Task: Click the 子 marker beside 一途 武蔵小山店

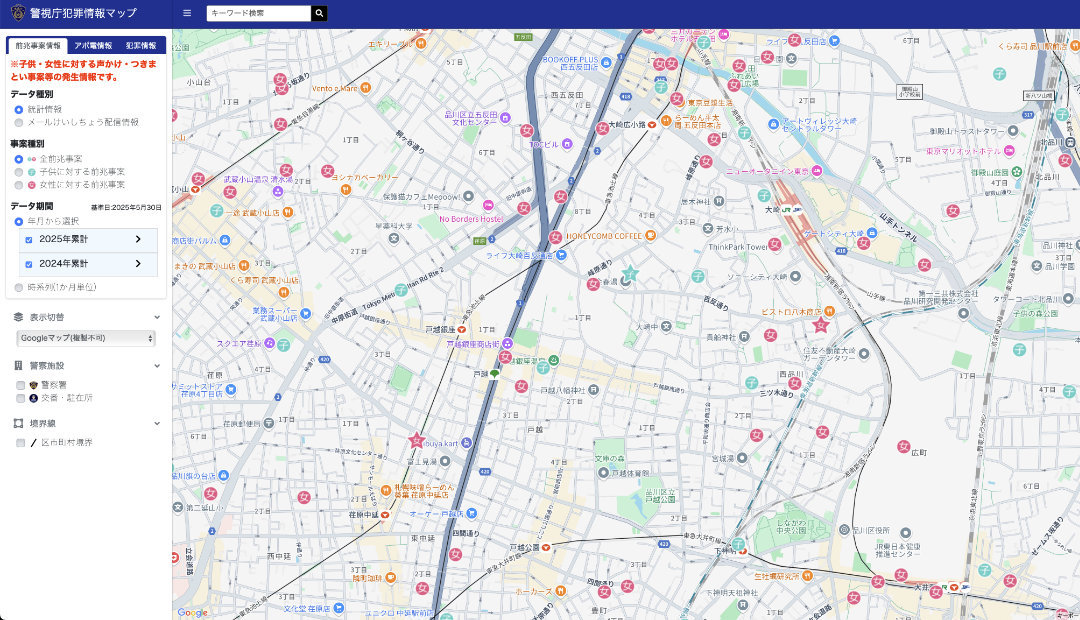Action: pyautogui.click(x=216, y=211)
